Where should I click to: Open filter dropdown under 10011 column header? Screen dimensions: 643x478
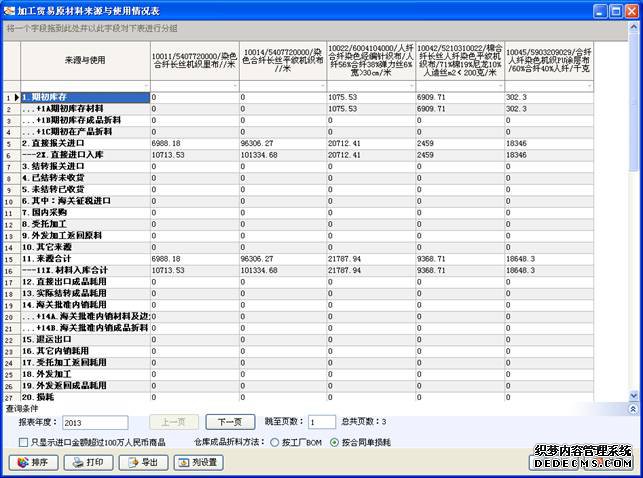[x=231, y=86]
